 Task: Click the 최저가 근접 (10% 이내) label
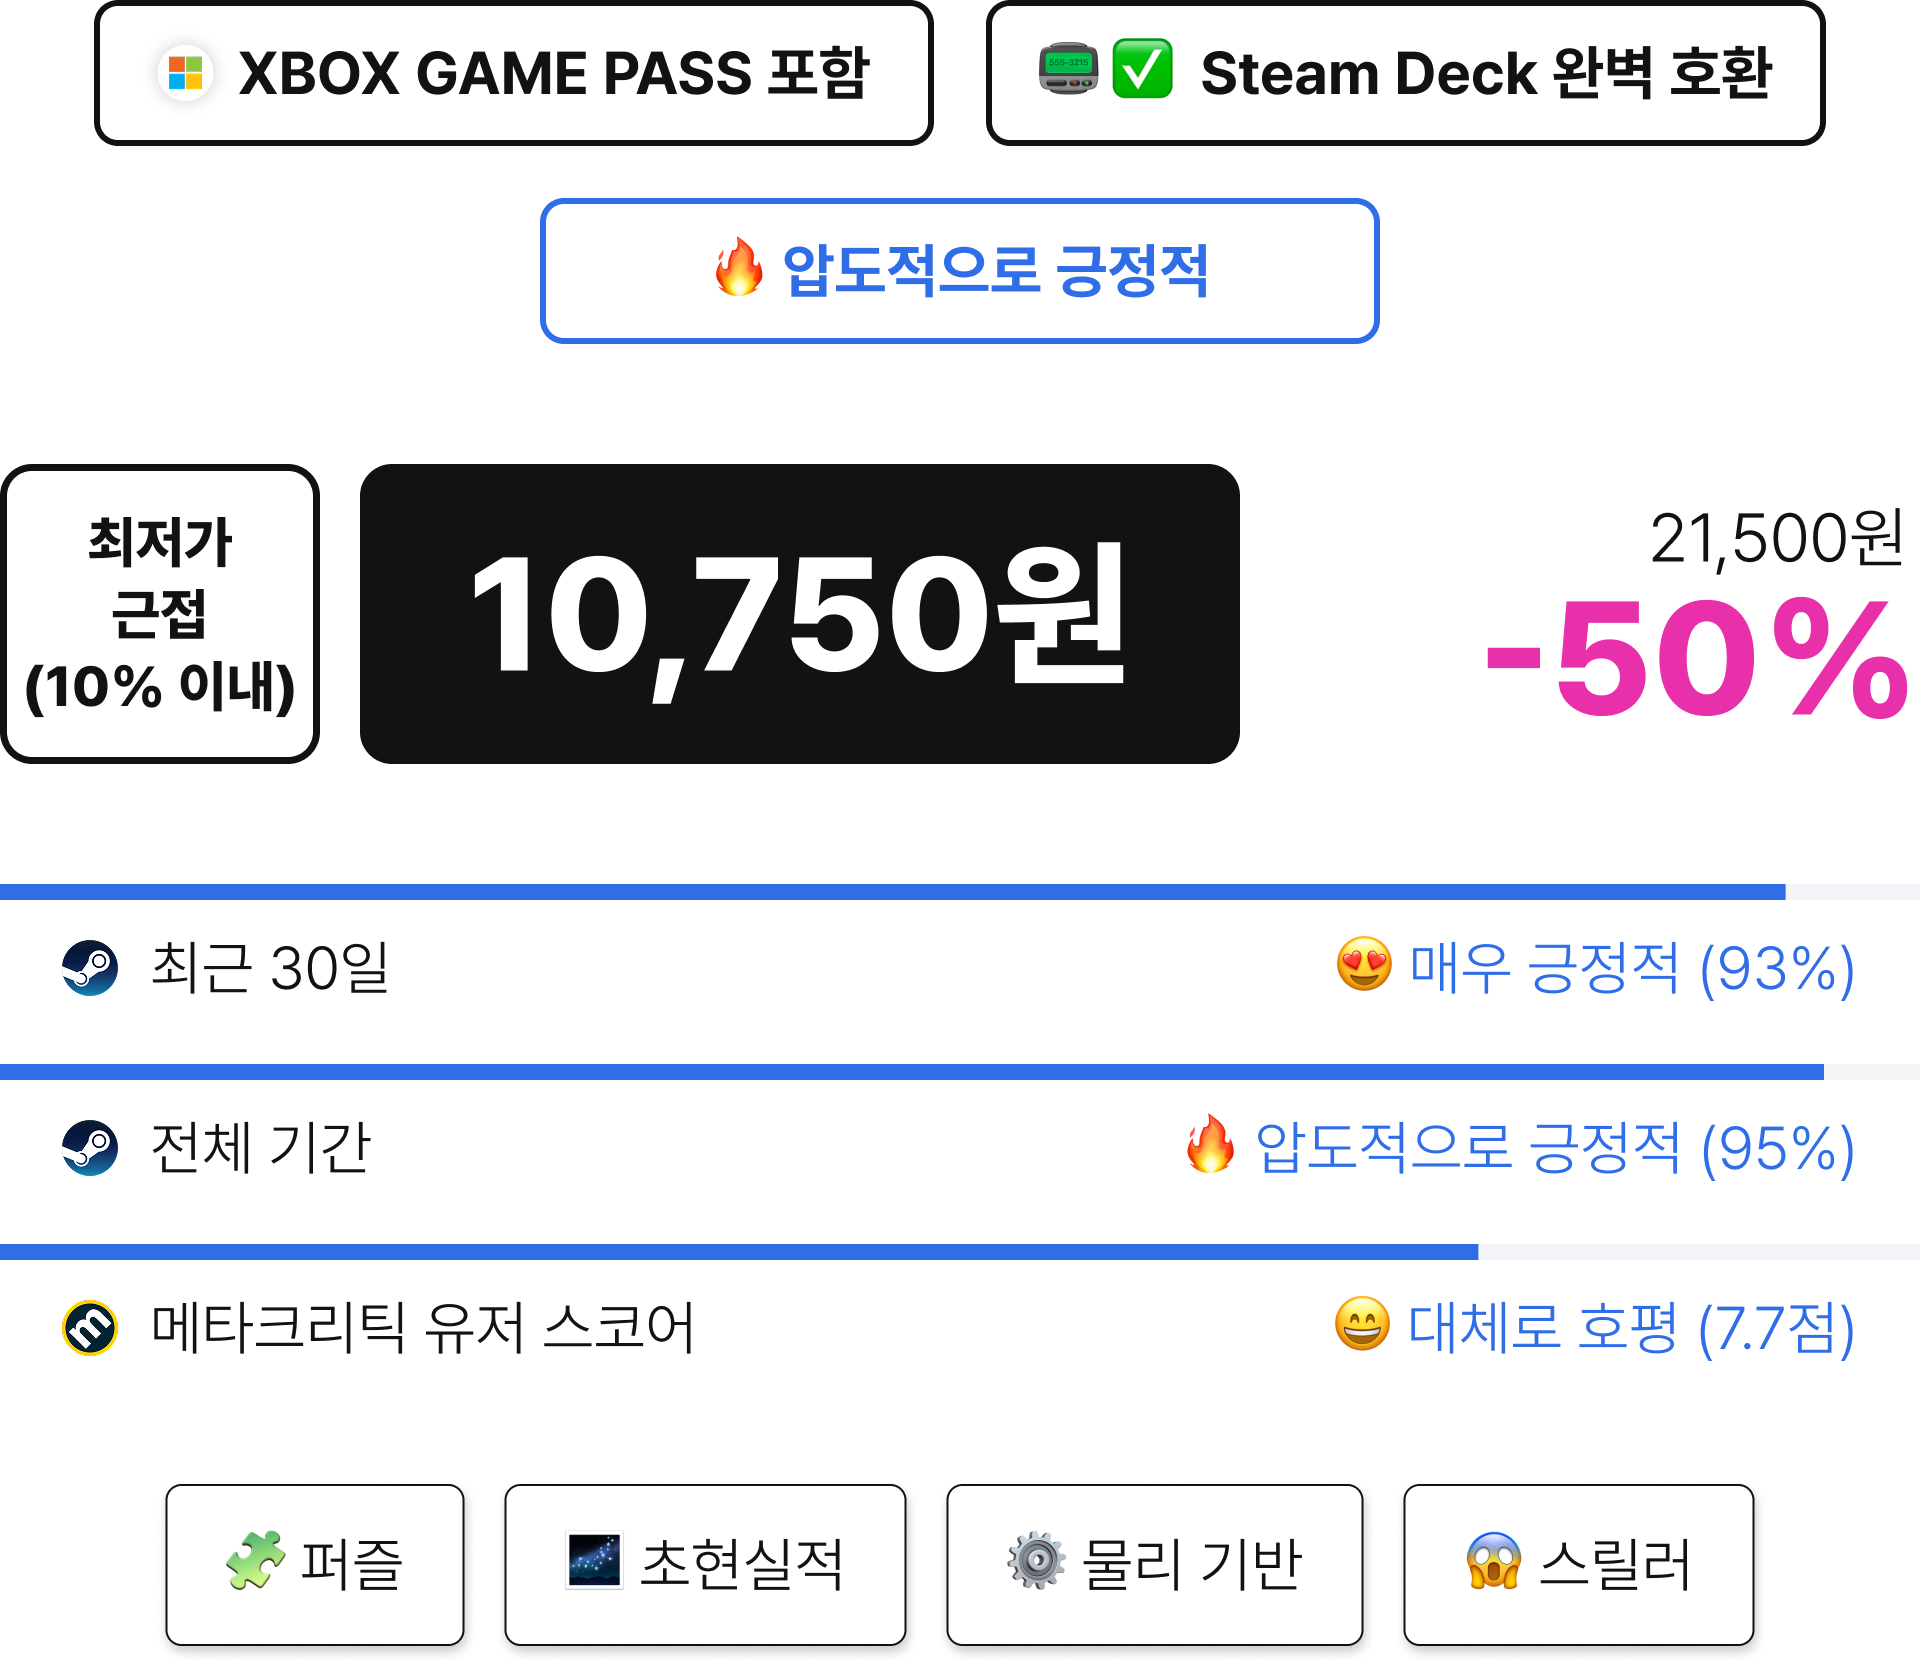point(160,614)
